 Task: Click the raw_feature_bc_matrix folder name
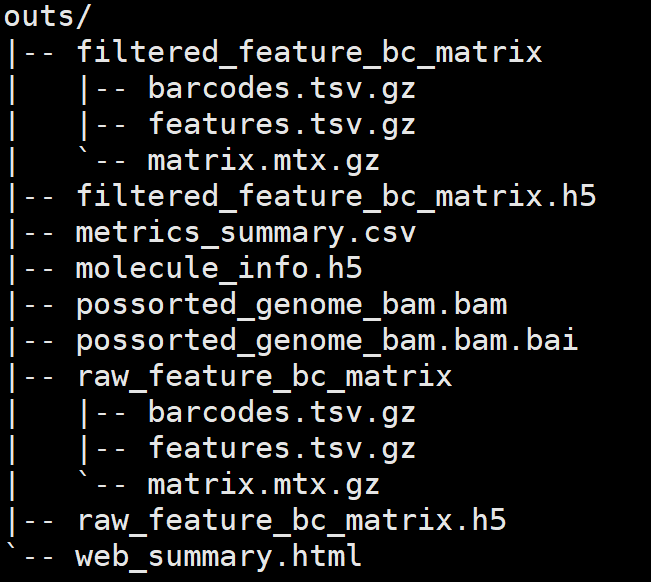(x=264, y=376)
